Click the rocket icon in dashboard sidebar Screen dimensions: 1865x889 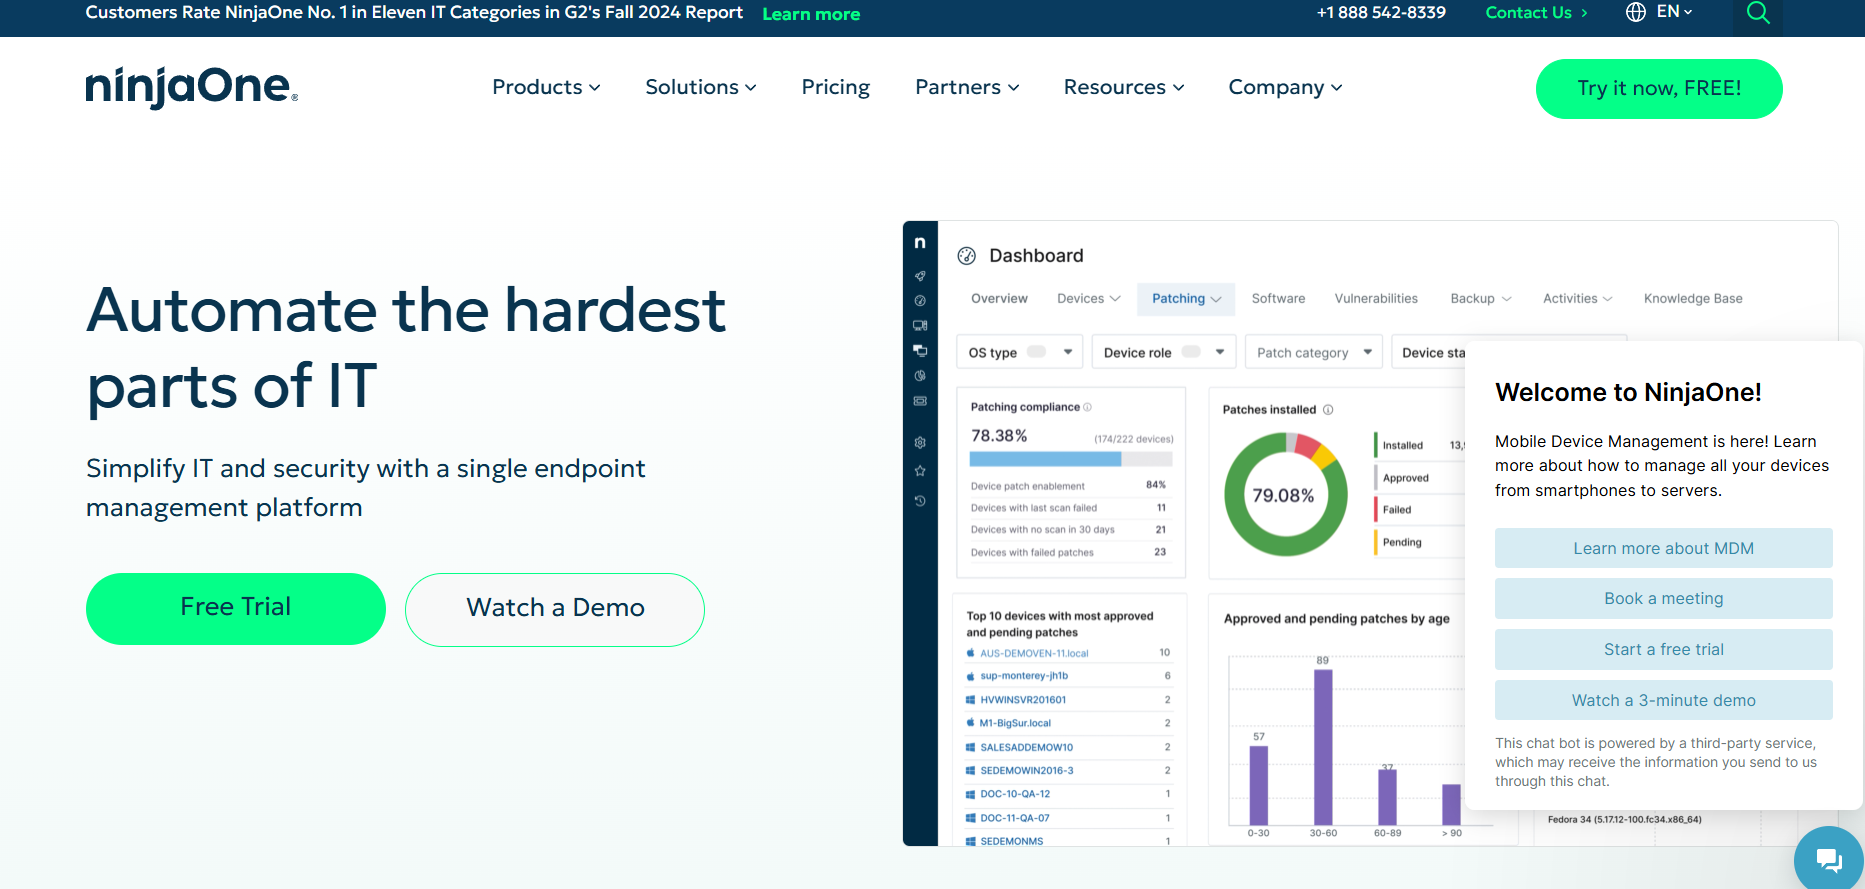tap(920, 276)
